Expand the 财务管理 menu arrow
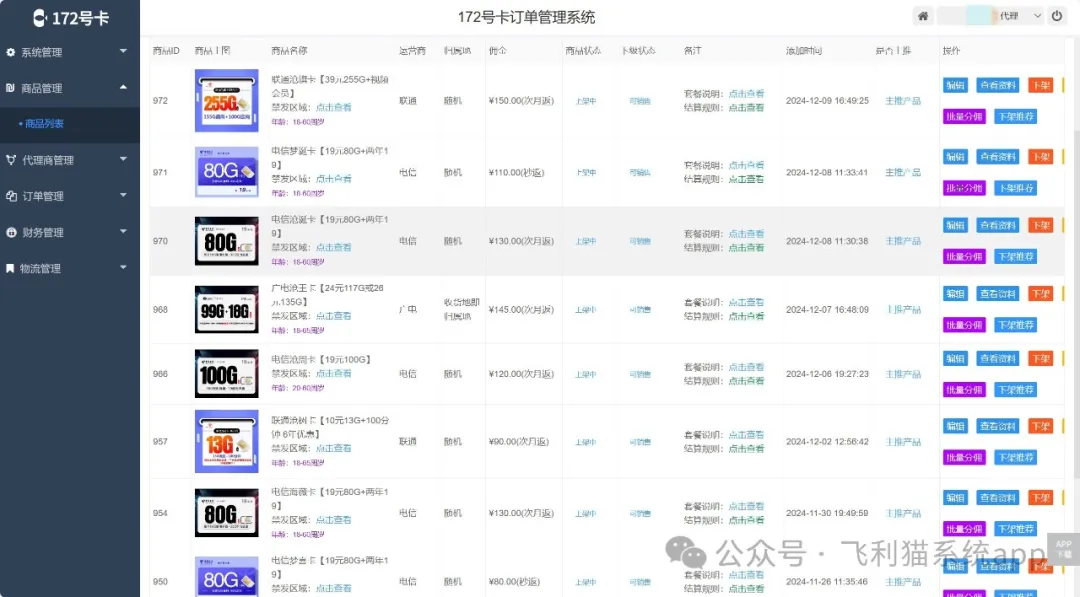This screenshot has height=597, width=1080. (x=123, y=231)
